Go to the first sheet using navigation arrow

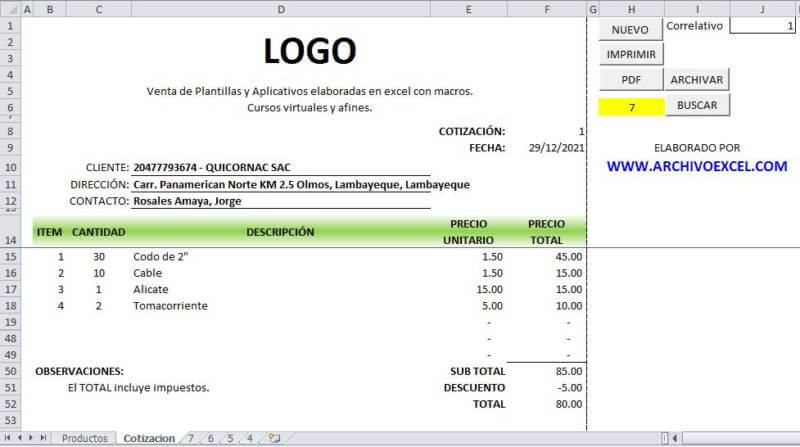click(8, 438)
